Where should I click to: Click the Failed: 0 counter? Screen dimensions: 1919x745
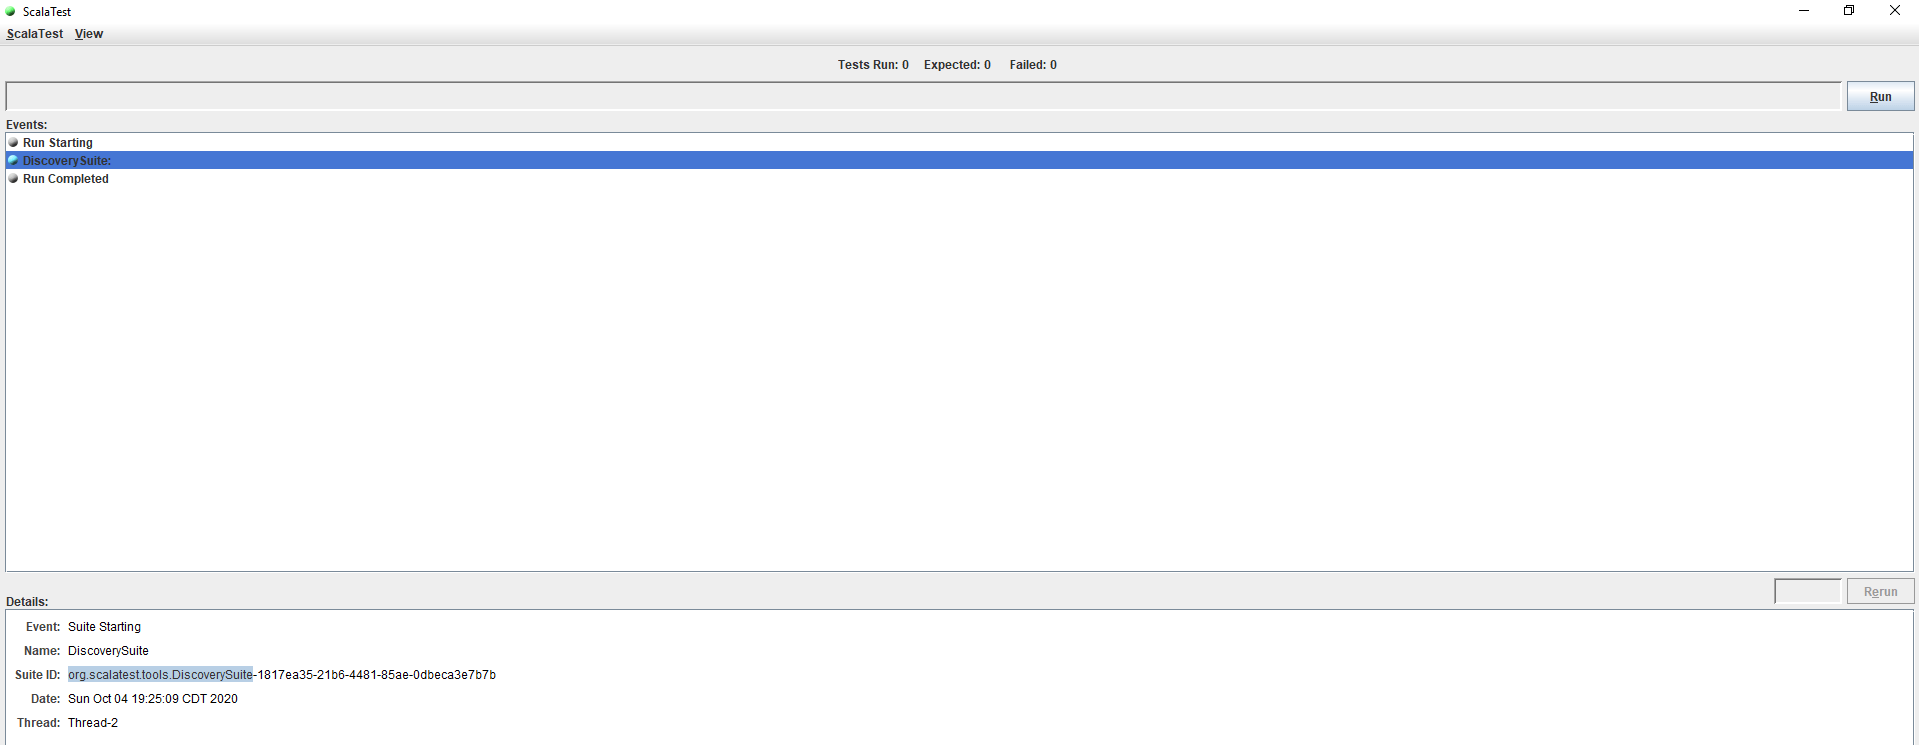[x=1033, y=65]
